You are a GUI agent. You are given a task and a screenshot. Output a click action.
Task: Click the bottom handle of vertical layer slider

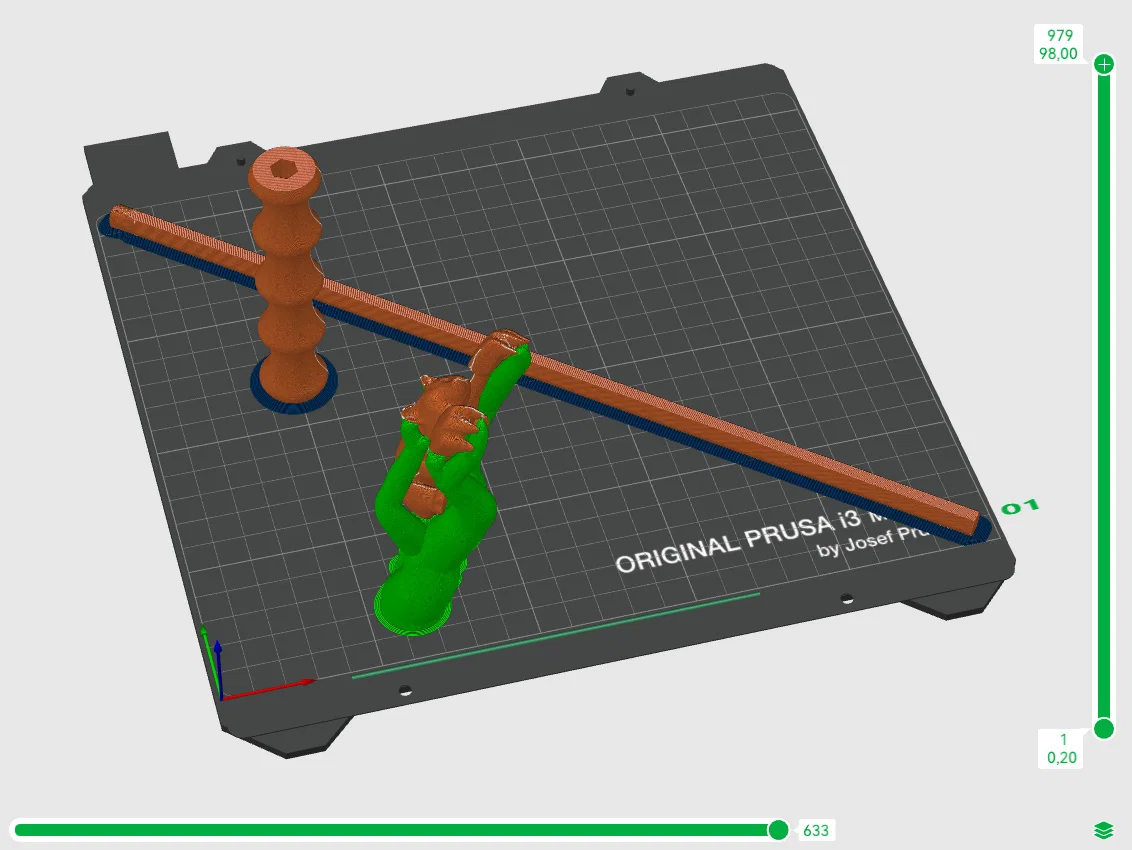(1104, 728)
